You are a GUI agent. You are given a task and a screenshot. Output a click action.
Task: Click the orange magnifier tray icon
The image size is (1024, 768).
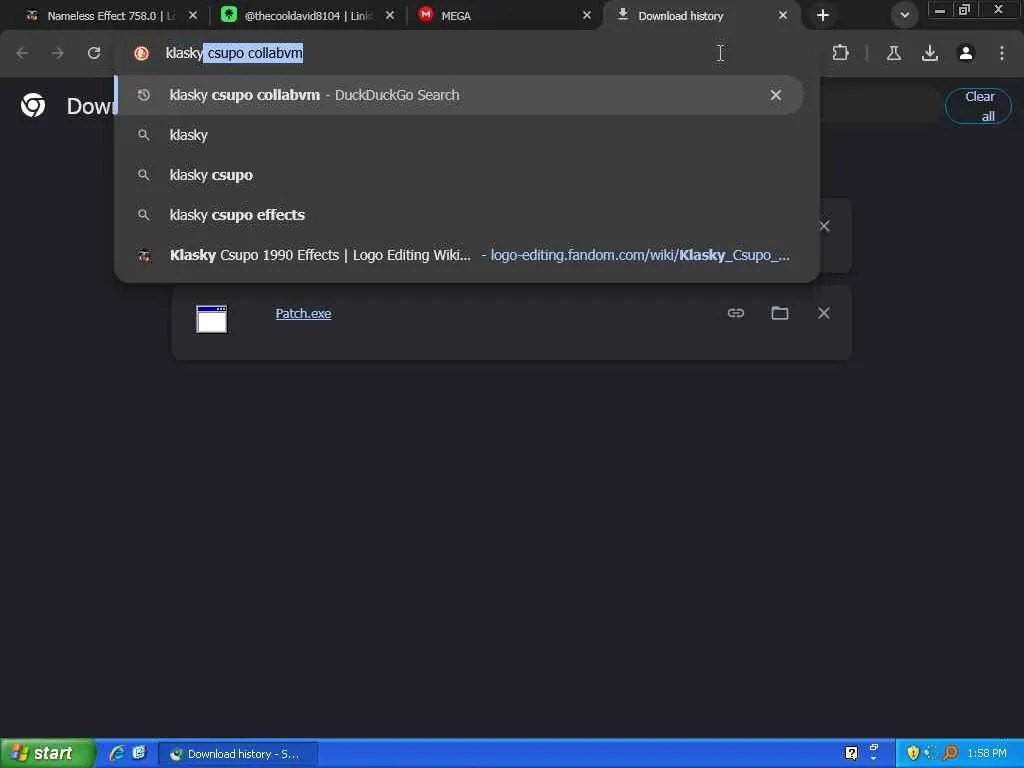950,754
